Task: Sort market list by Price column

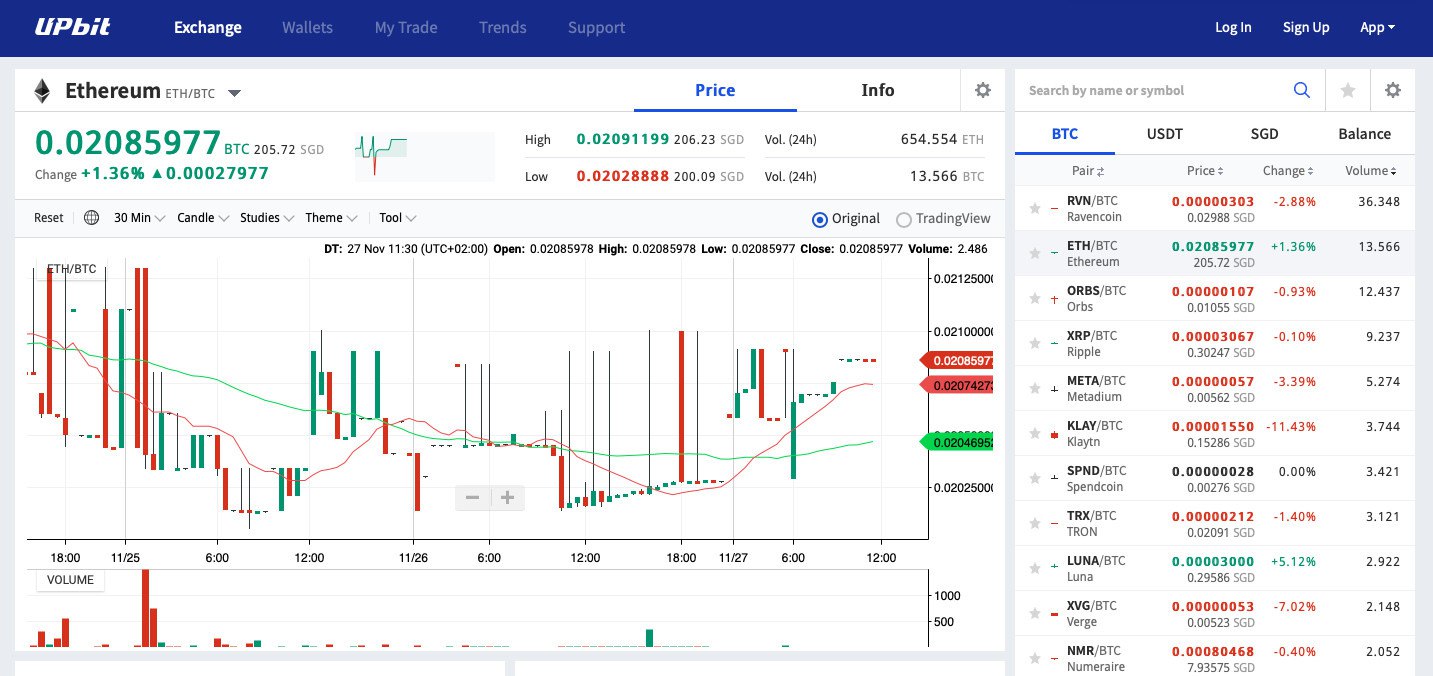Action: (1205, 171)
